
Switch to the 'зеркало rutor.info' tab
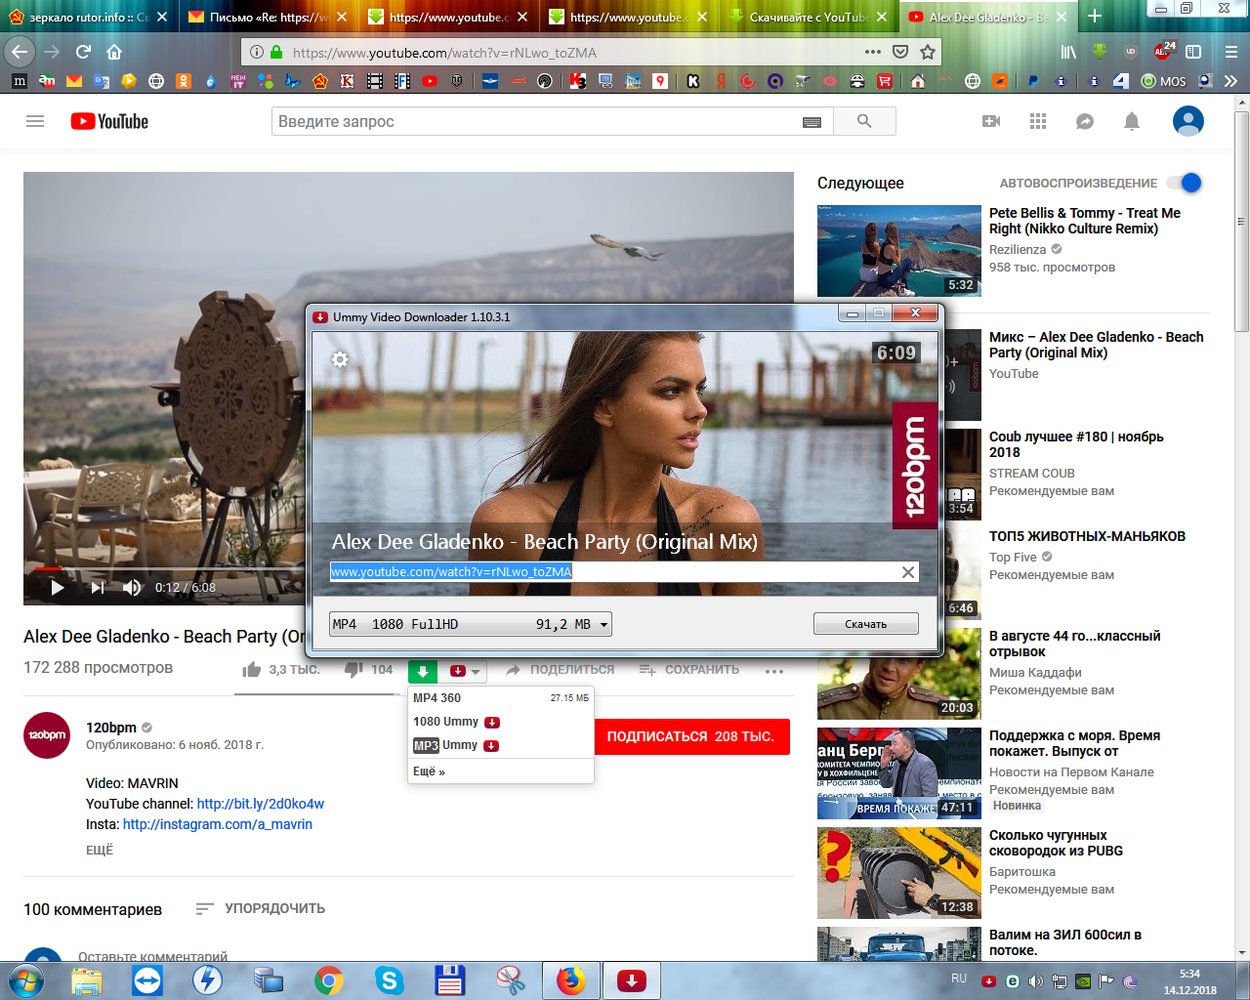(x=88, y=17)
